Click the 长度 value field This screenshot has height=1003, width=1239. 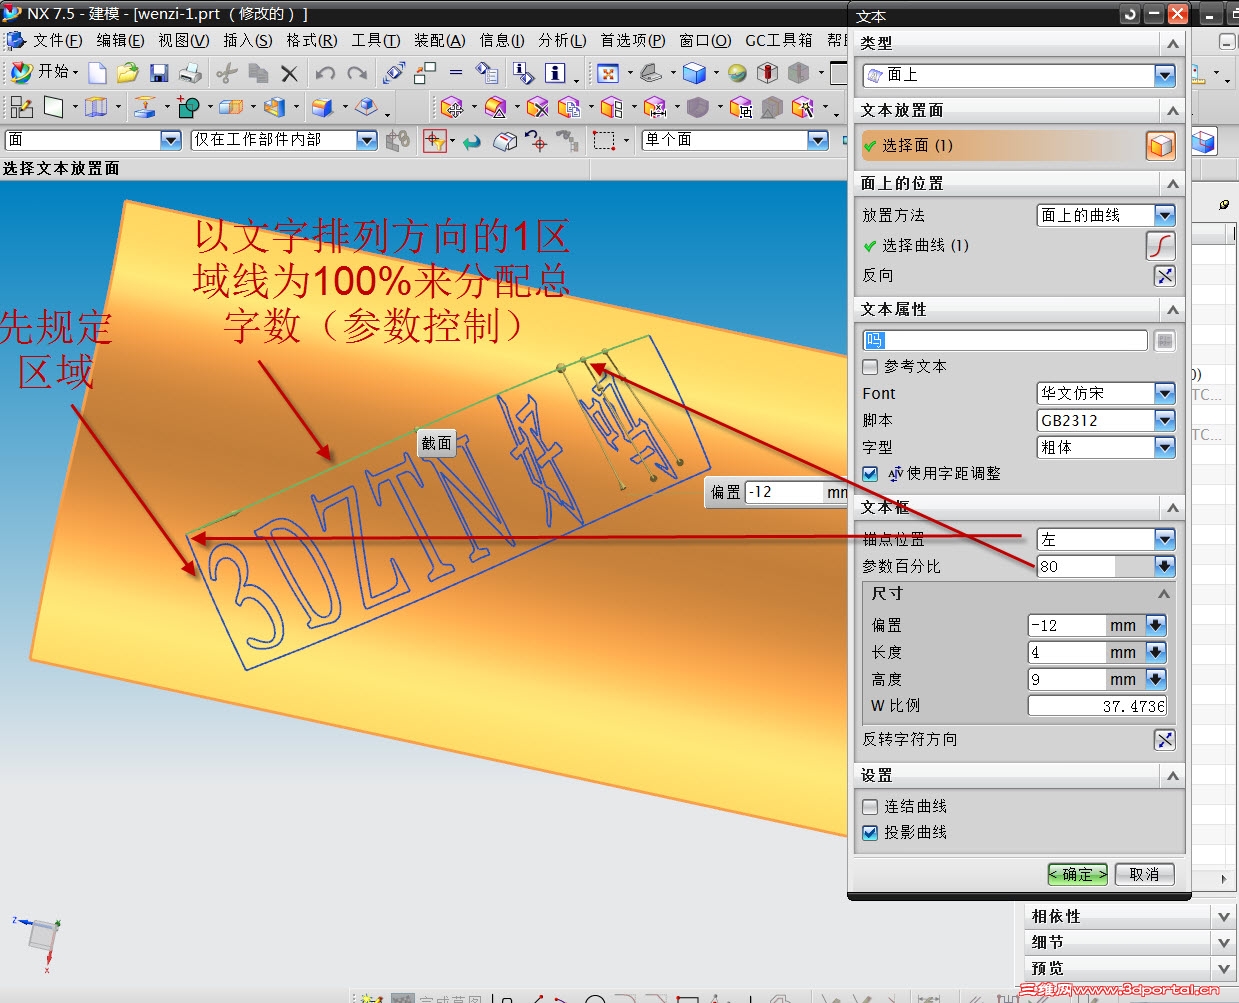pos(1067,652)
